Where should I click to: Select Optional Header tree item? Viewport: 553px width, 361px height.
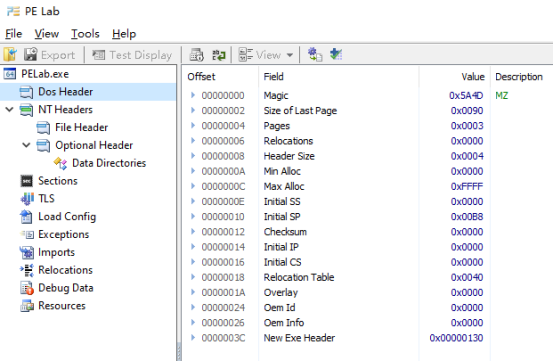pos(94,145)
